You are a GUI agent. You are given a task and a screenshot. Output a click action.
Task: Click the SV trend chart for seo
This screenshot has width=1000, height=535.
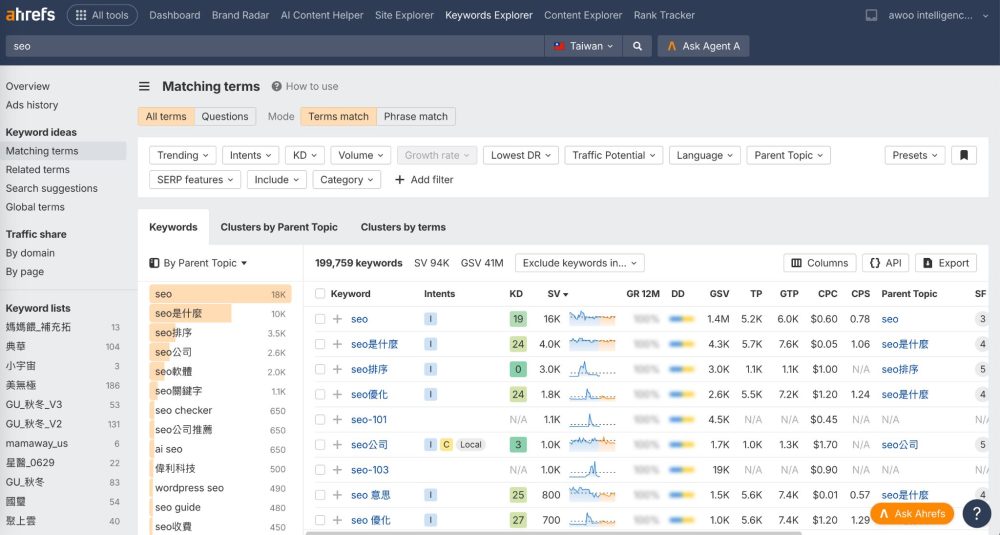point(592,318)
